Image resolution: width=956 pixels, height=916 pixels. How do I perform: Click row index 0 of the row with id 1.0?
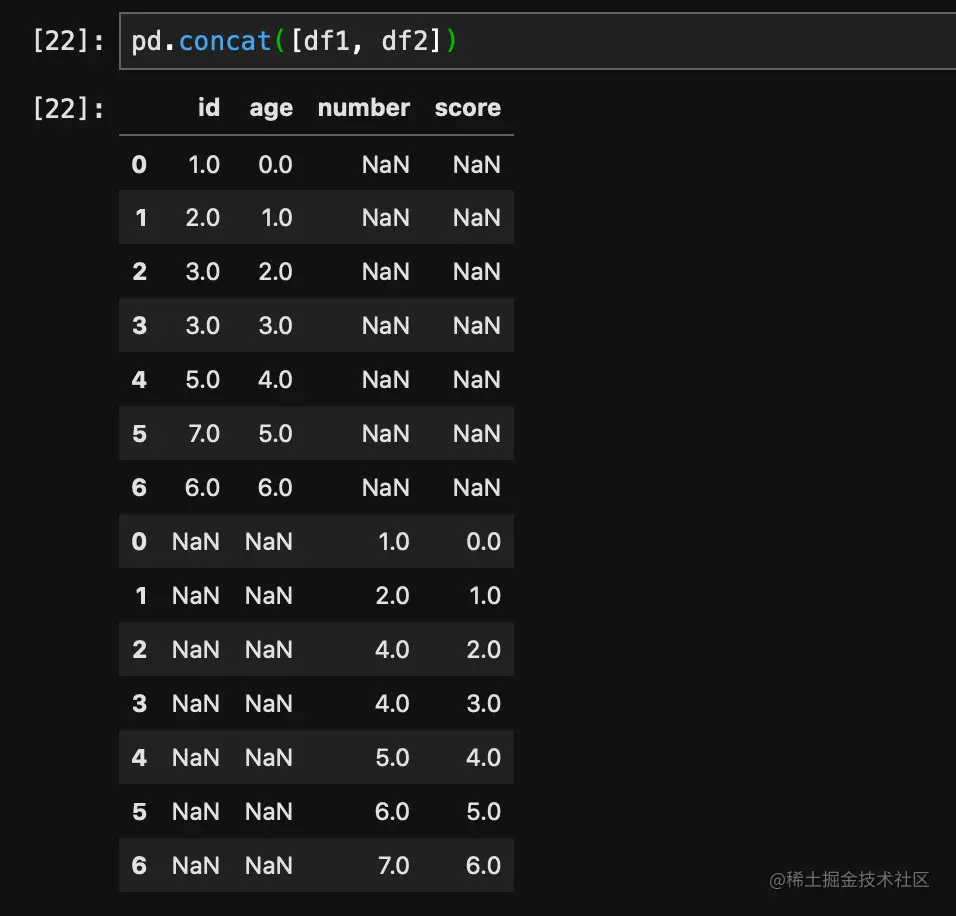coord(139,164)
